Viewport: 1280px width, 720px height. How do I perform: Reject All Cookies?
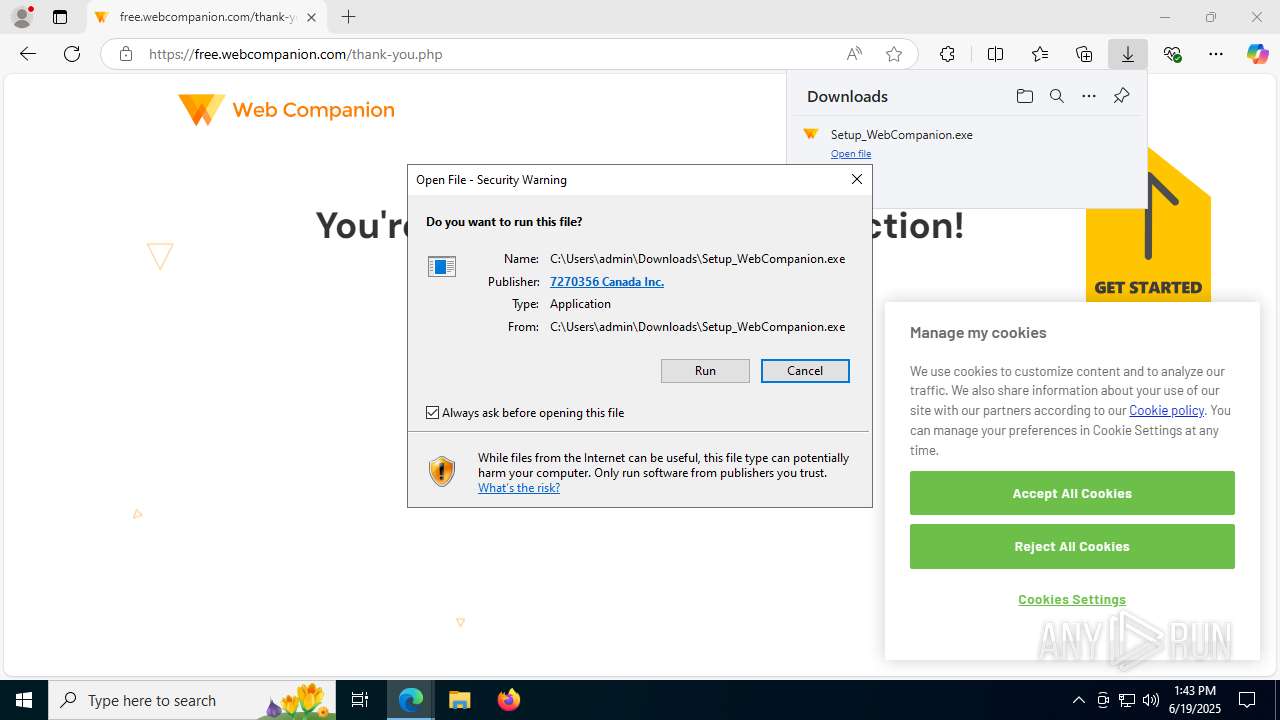coord(1072,547)
